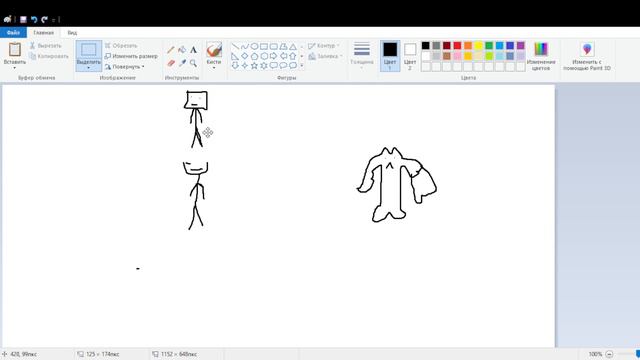The width and height of the screenshot is (640, 360).
Task: Select the Rounded rectangle shape
Action: click(273, 46)
